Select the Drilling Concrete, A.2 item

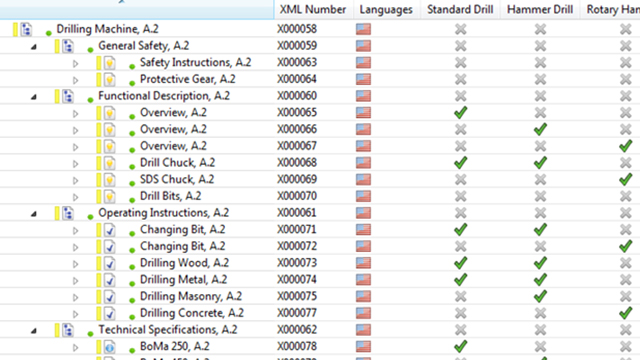click(x=192, y=313)
